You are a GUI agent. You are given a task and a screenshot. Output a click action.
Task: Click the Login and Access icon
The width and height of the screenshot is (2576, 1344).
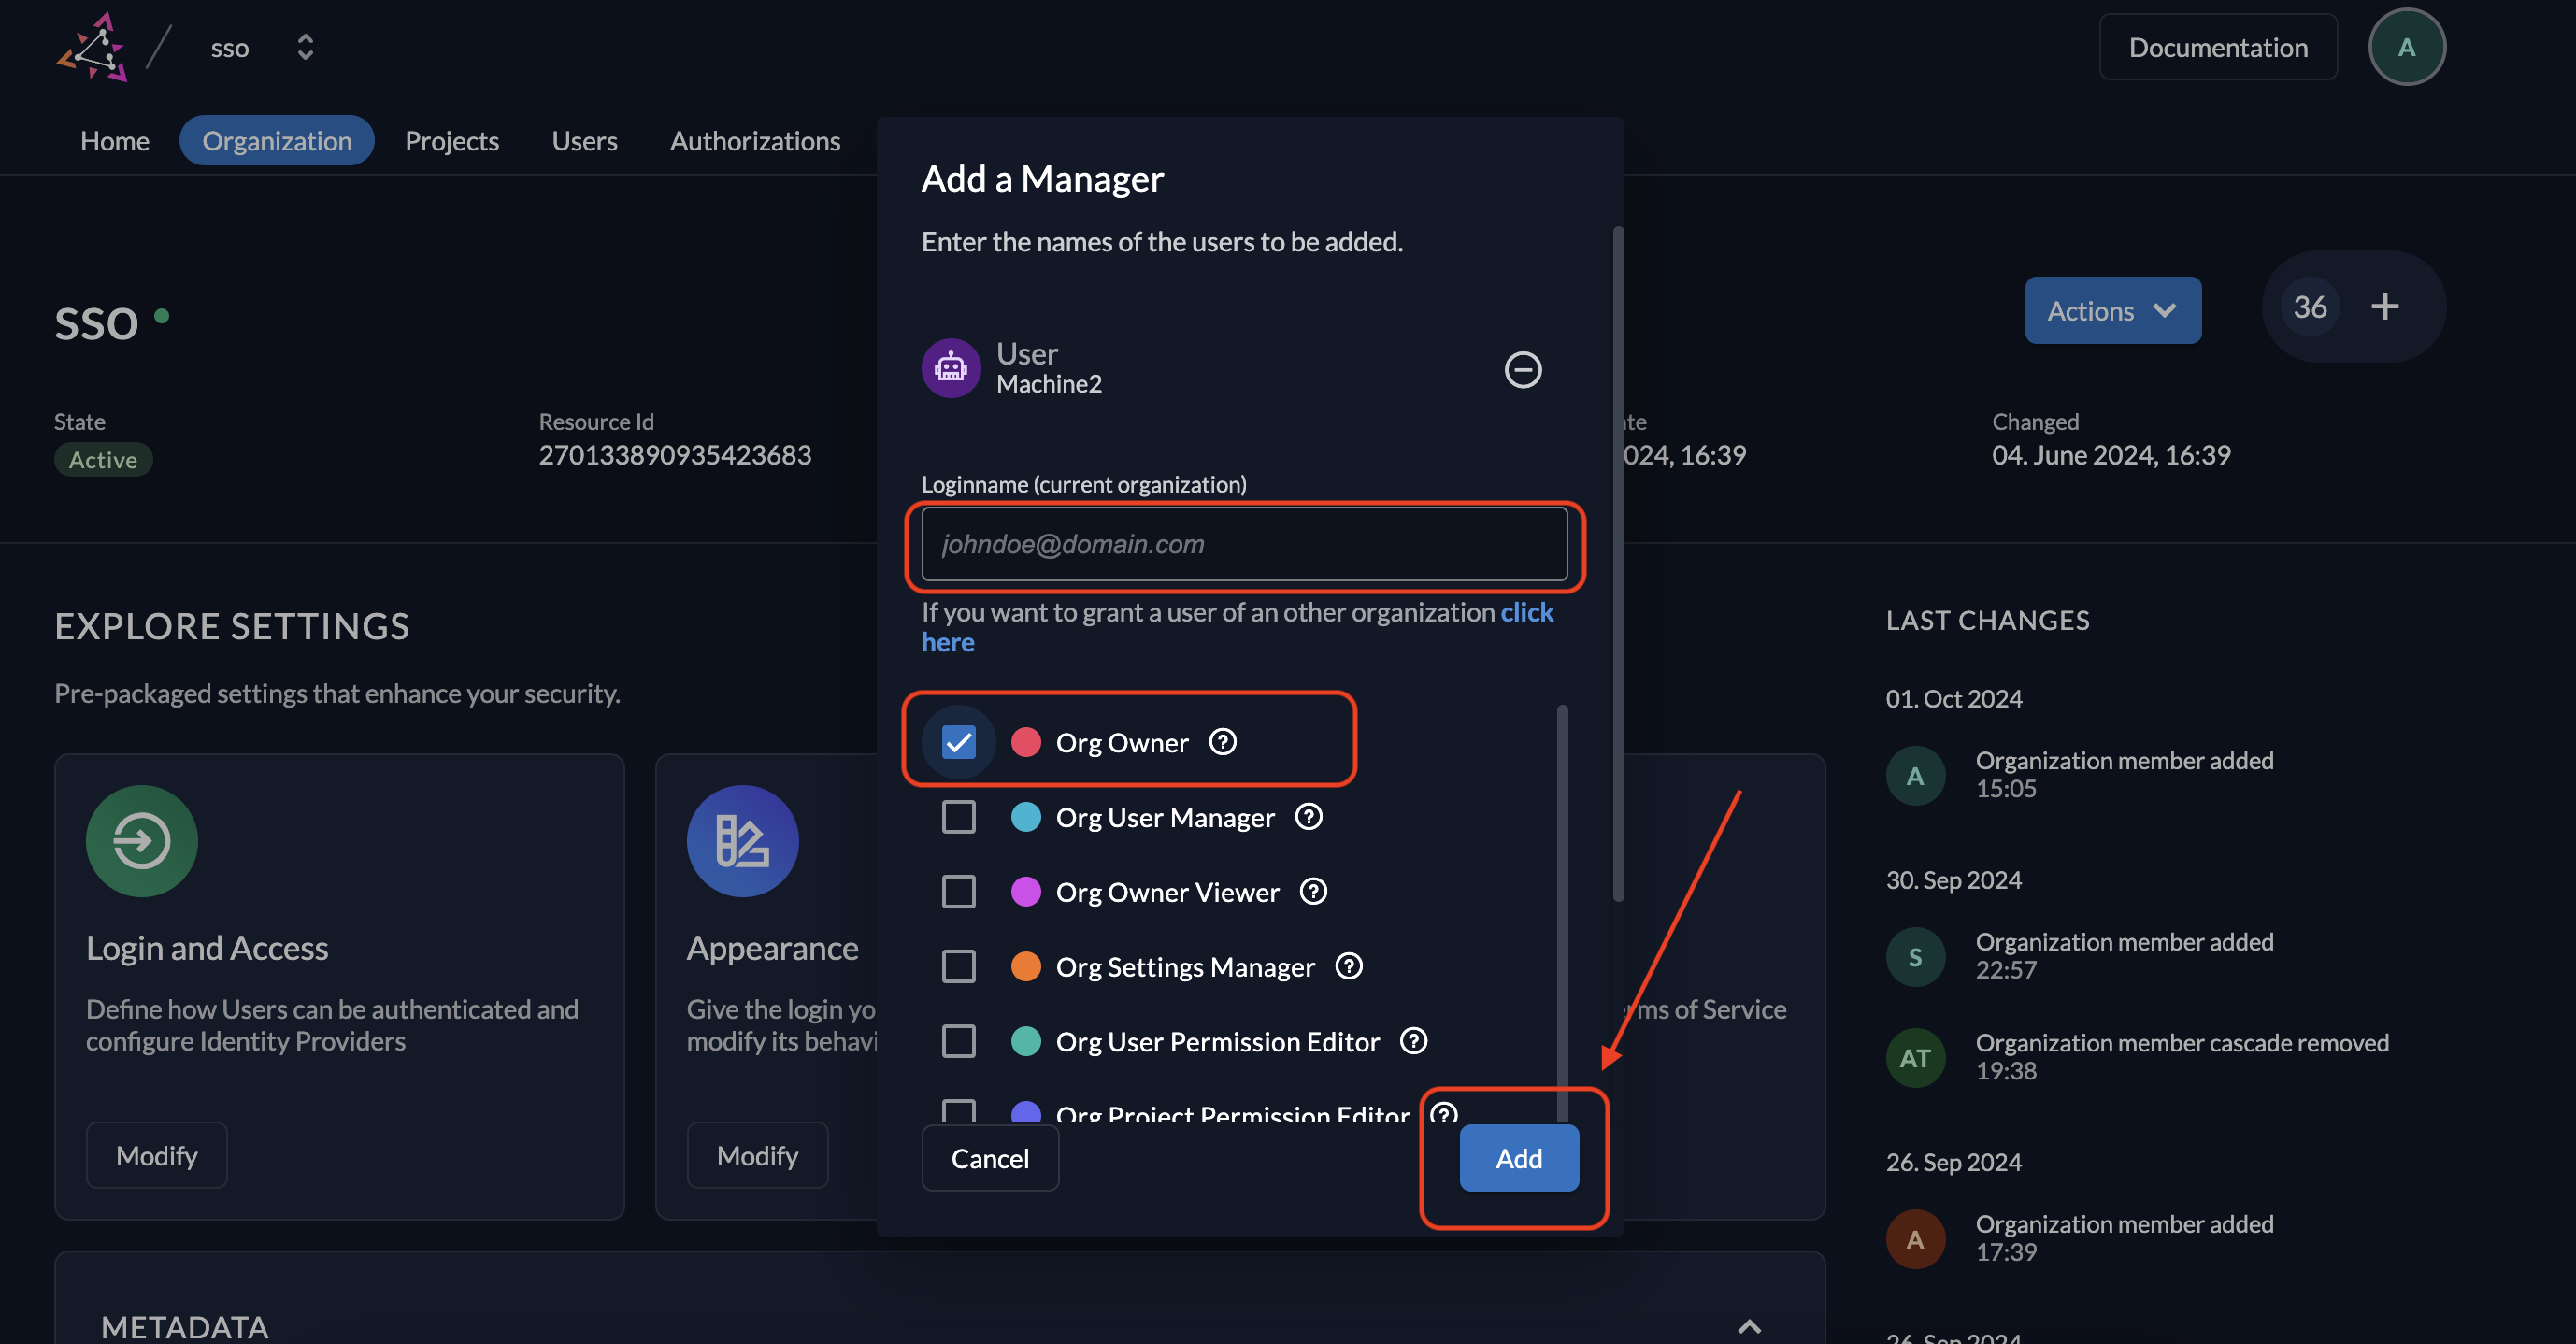[x=141, y=841]
